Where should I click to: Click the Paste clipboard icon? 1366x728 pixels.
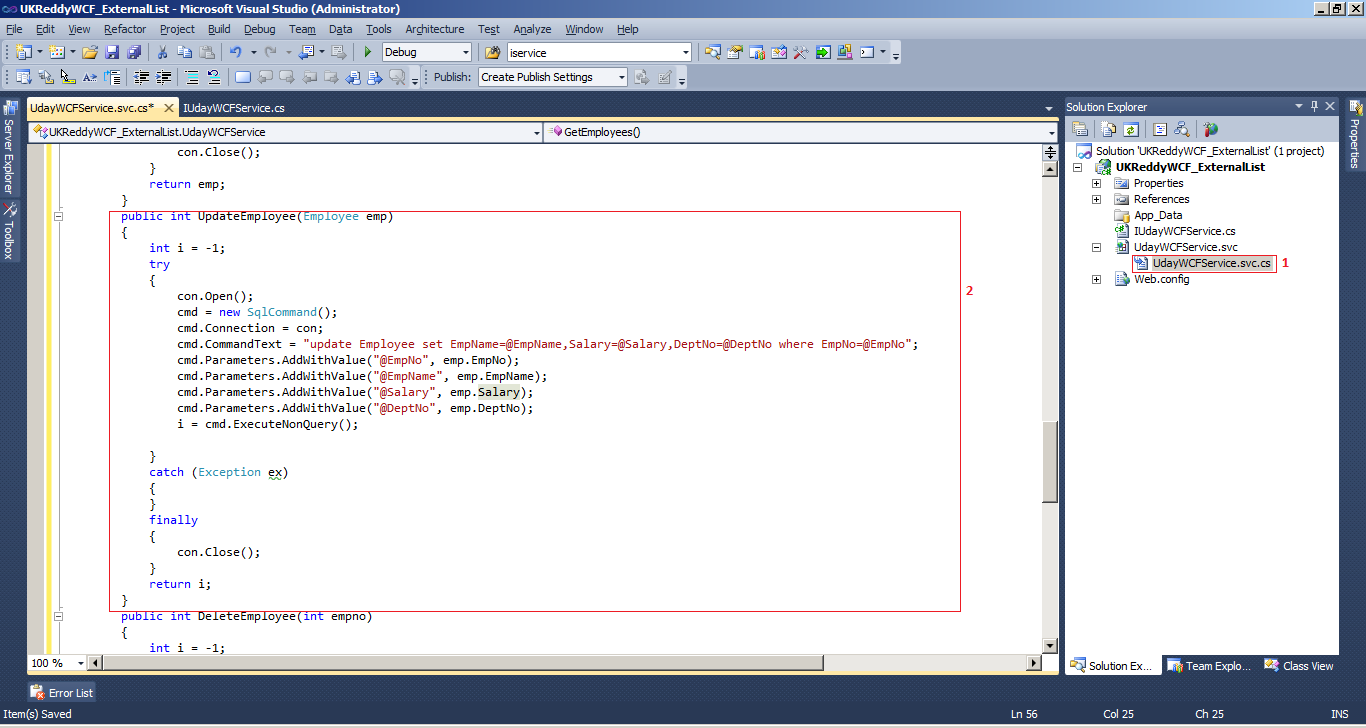point(207,52)
